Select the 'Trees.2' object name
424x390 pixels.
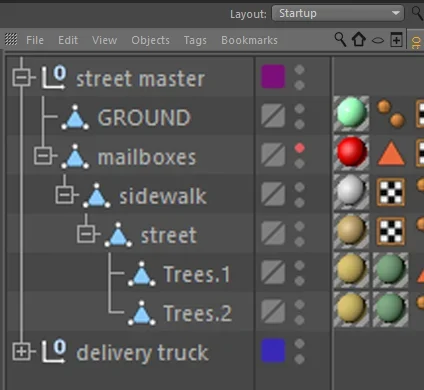(x=198, y=314)
